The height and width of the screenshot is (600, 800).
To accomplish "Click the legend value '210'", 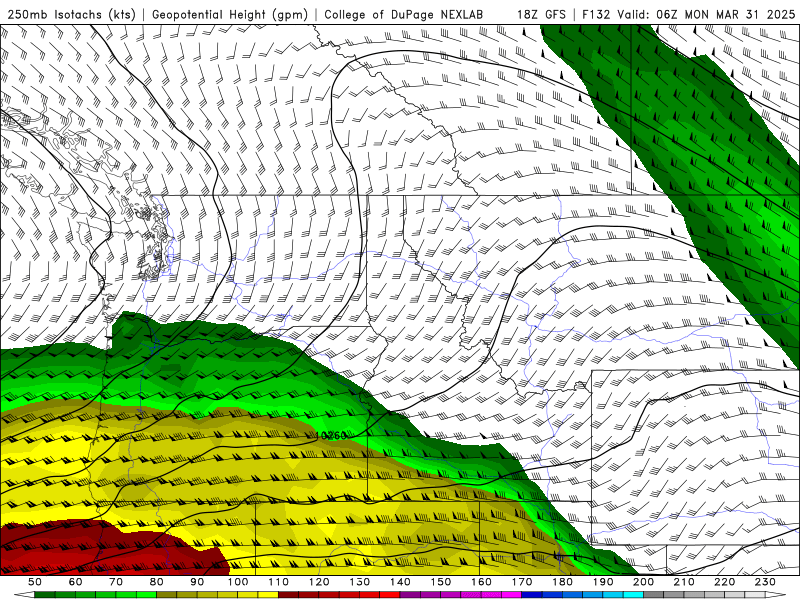I will pyautogui.click(x=684, y=582).
